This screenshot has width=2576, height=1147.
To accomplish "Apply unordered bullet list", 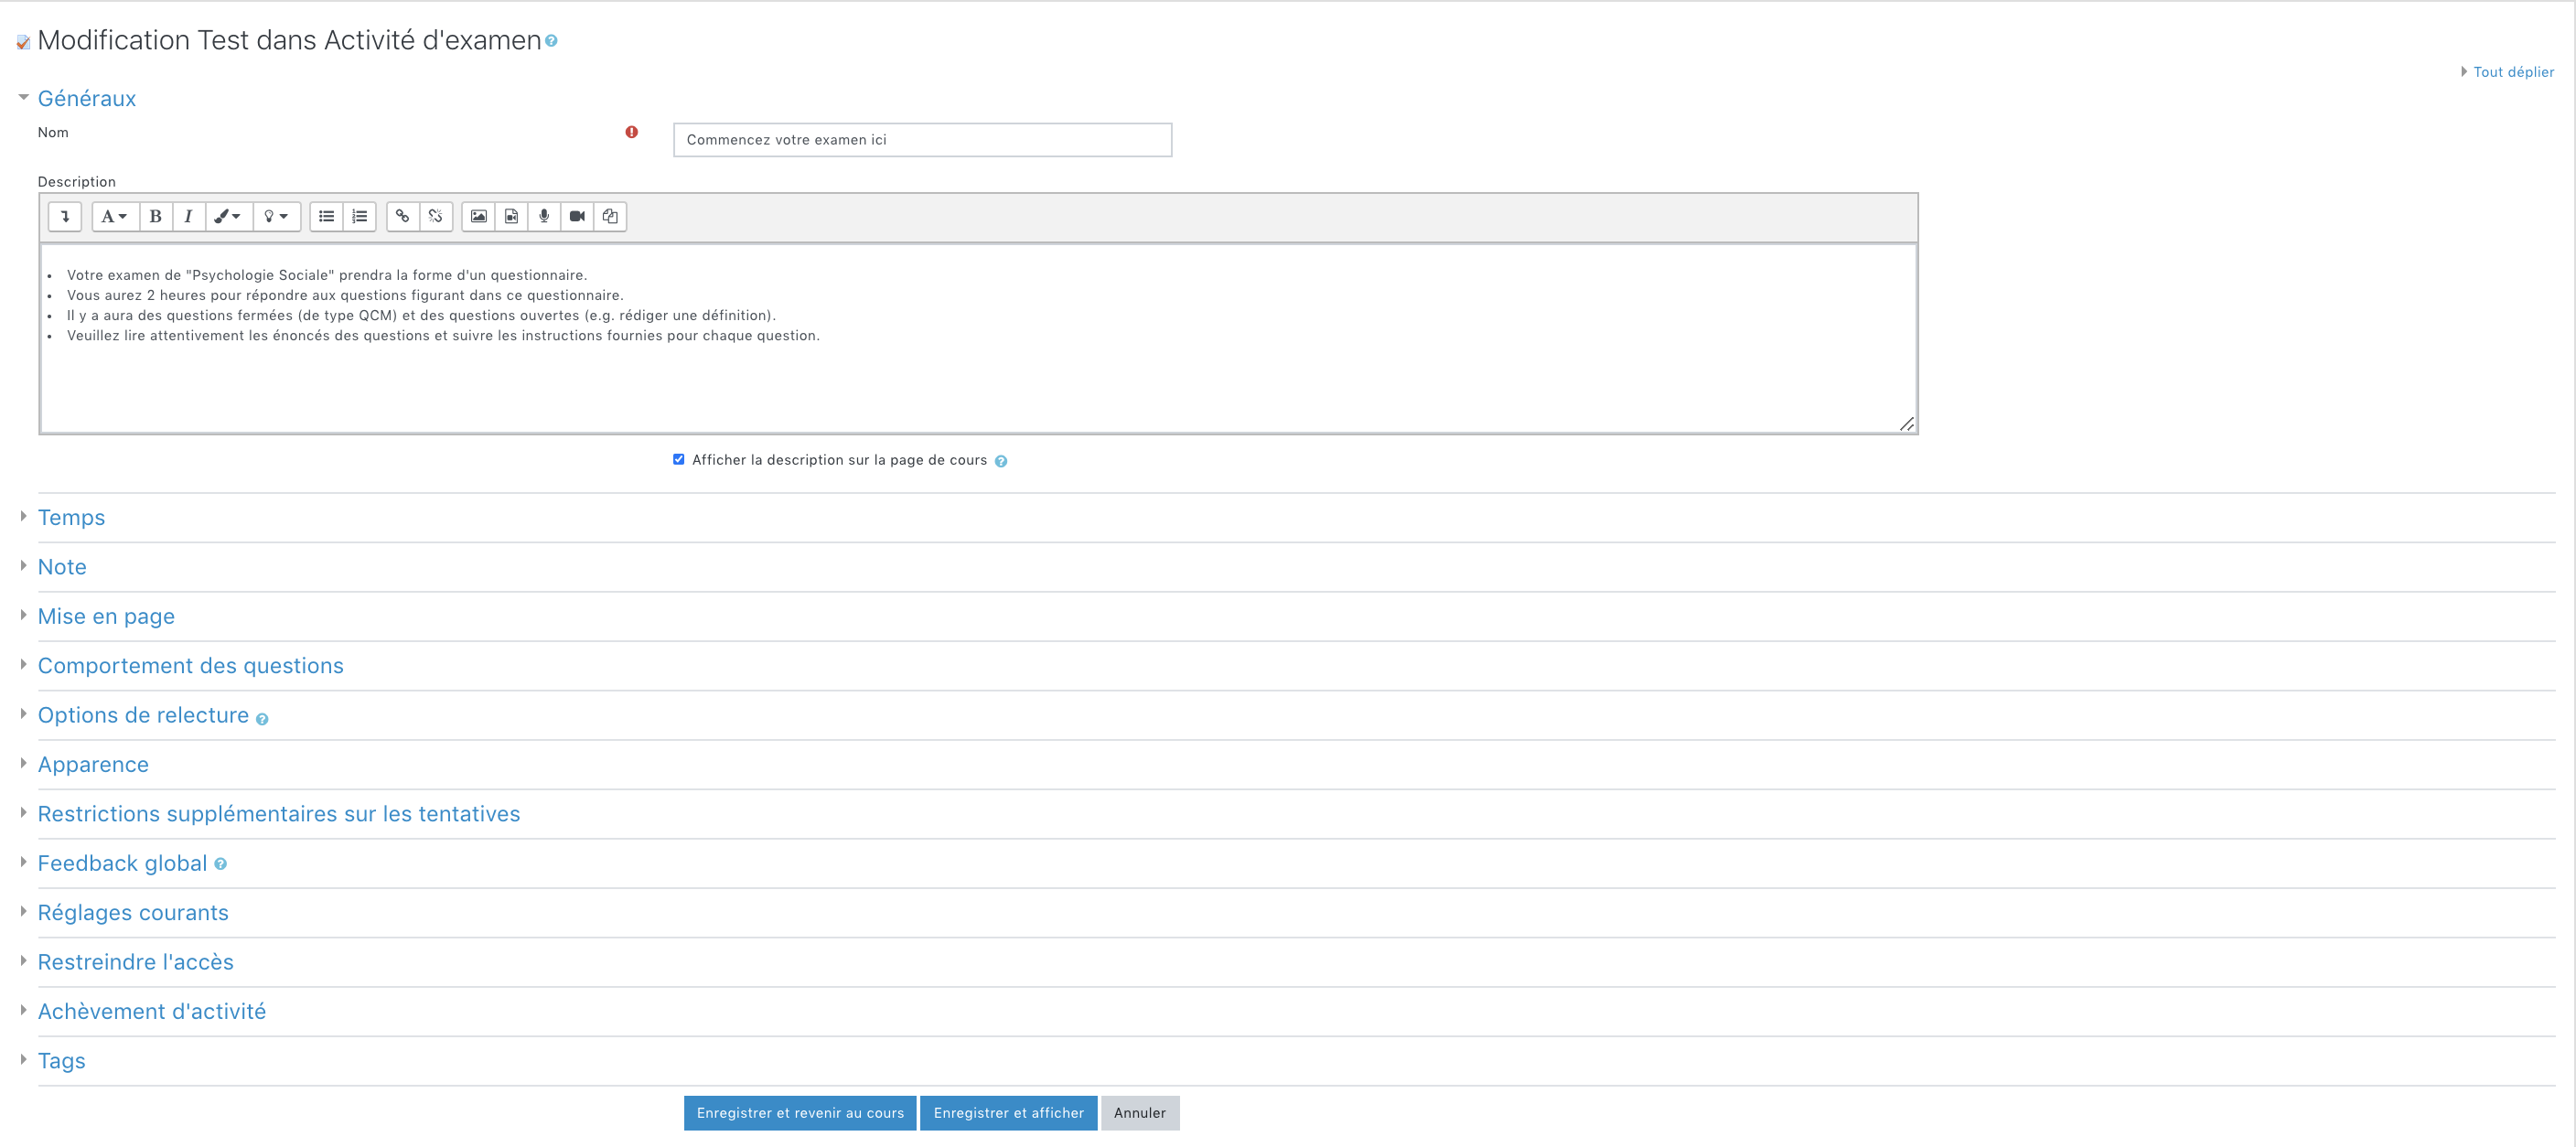I will tap(326, 216).
